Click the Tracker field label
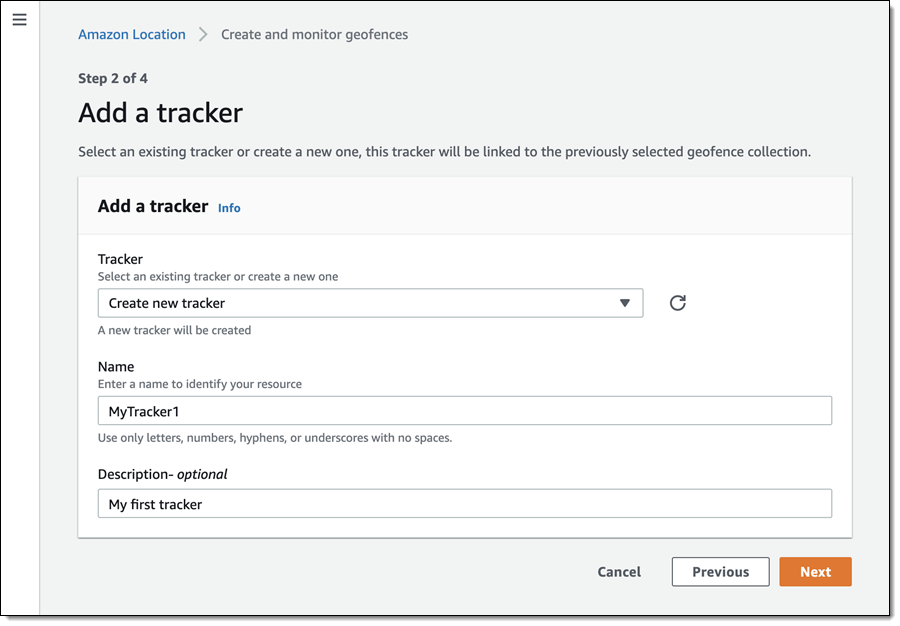The width and height of the screenshot is (900, 626). coord(120,259)
